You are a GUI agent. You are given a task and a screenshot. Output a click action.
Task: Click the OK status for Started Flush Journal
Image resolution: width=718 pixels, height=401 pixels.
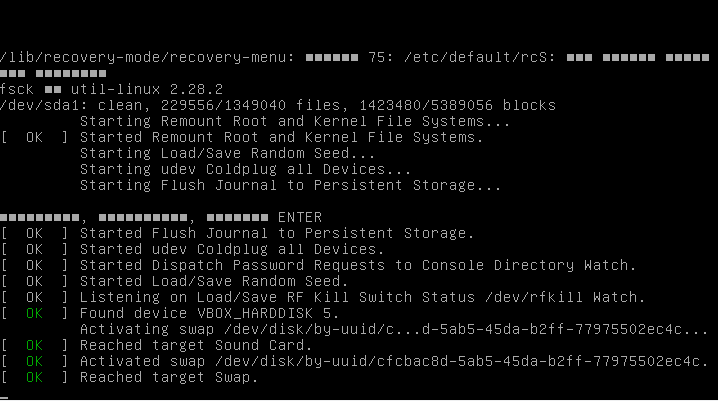point(34,233)
